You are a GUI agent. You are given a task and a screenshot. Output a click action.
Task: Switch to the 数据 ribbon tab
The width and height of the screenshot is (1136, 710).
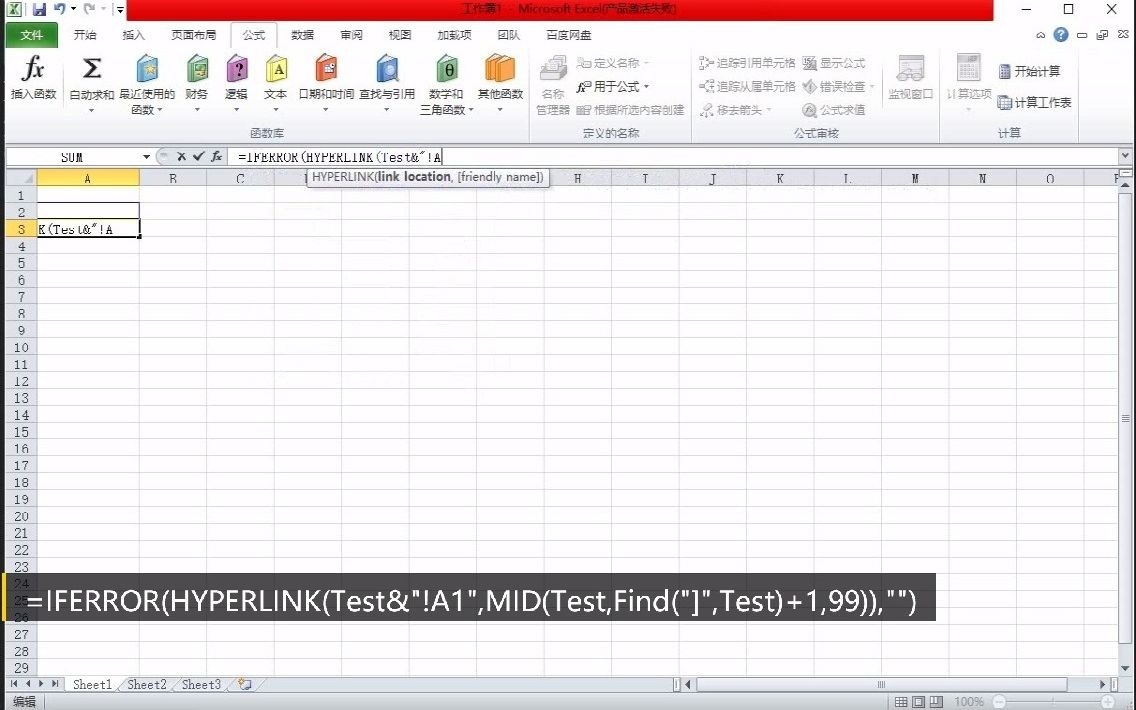pos(301,34)
